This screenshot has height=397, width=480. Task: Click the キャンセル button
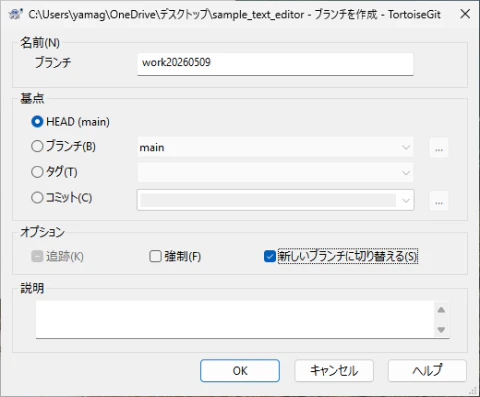(x=334, y=371)
